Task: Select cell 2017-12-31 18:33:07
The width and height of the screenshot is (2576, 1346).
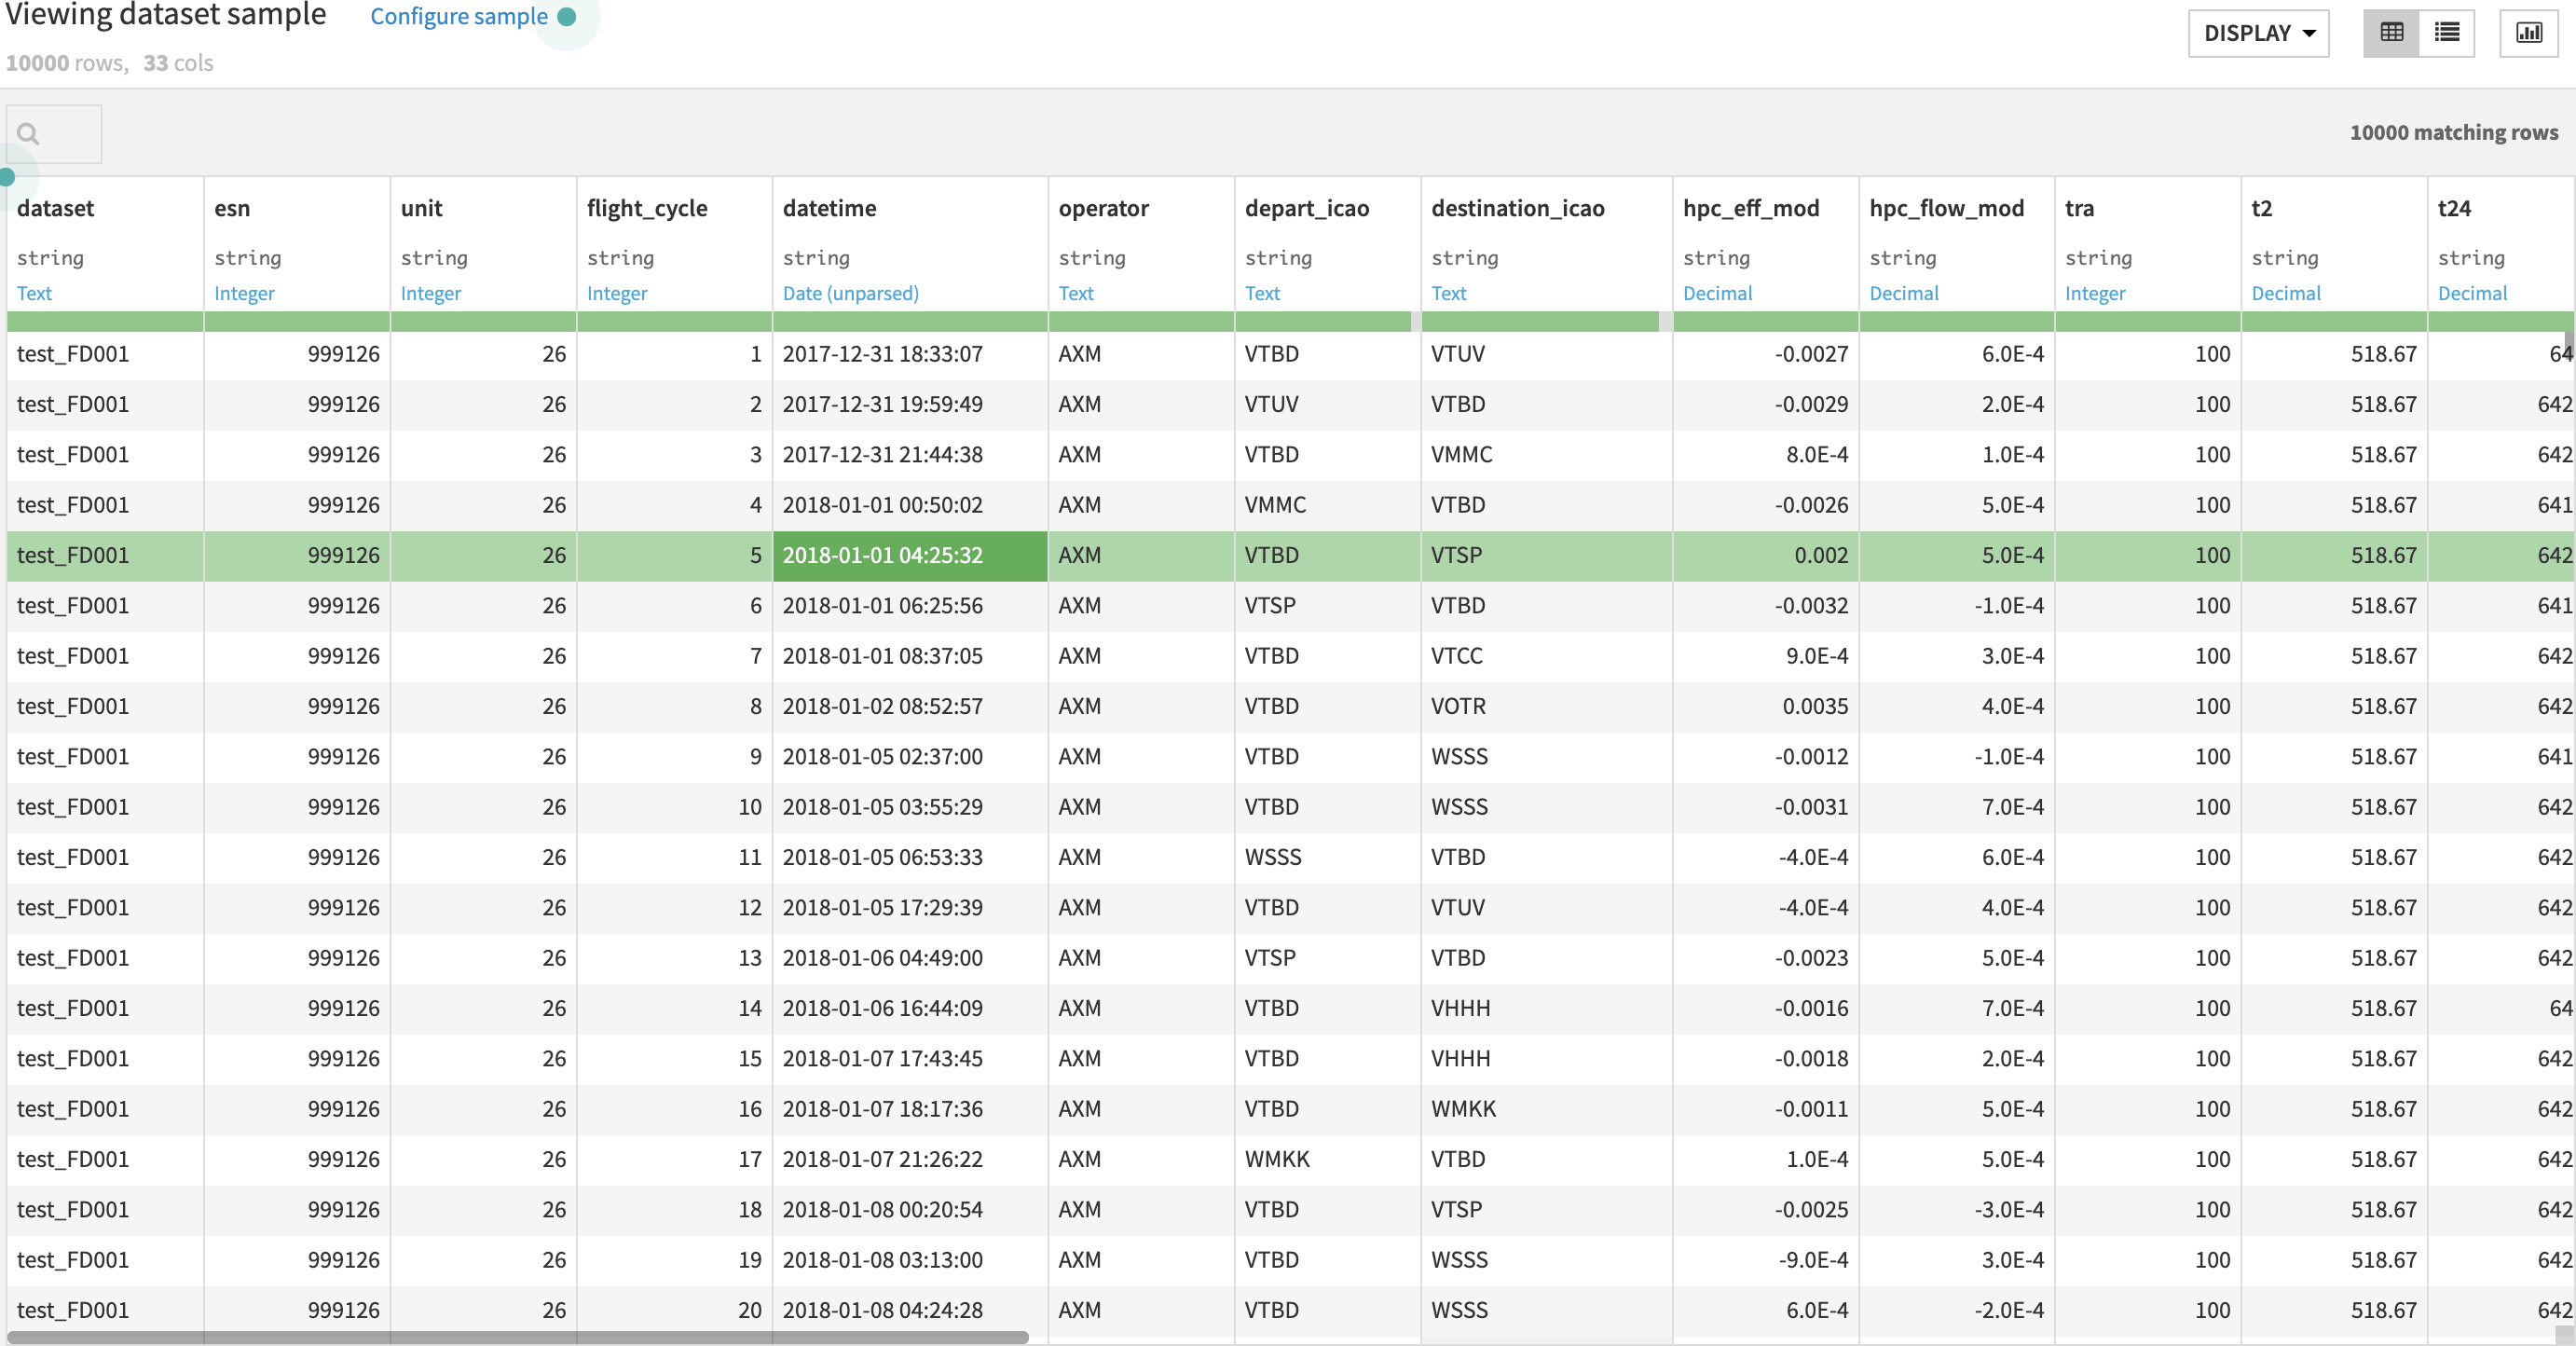Action: tap(910, 354)
